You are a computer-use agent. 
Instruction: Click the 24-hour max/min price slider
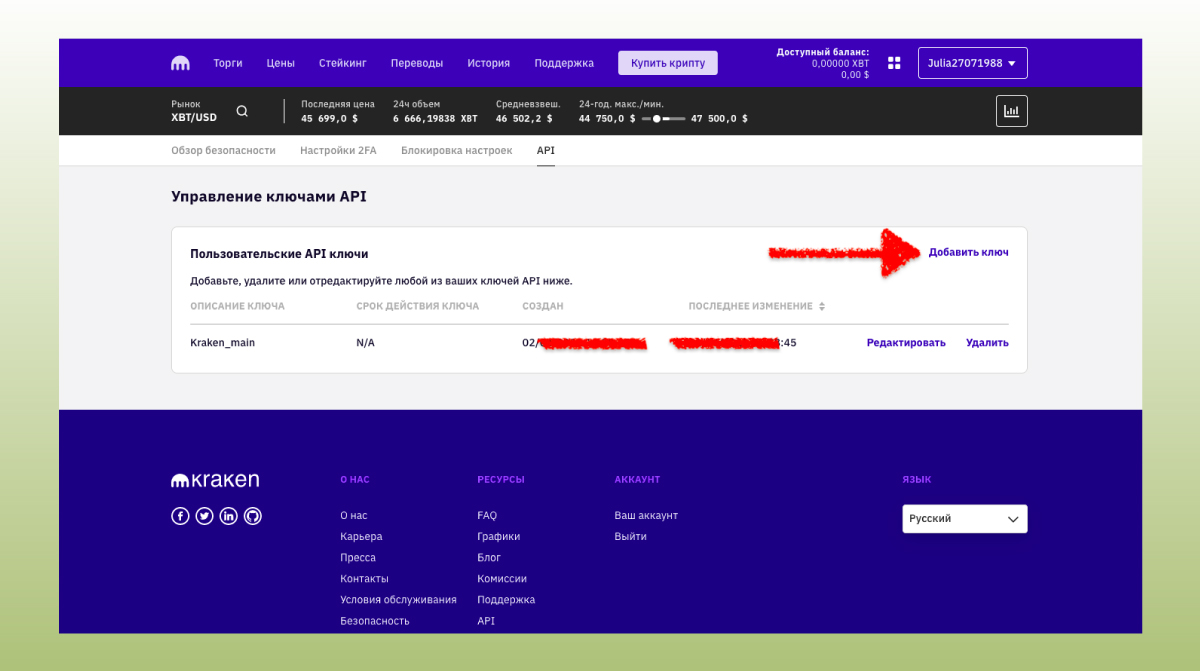pyautogui.click(x=655, y=117)
